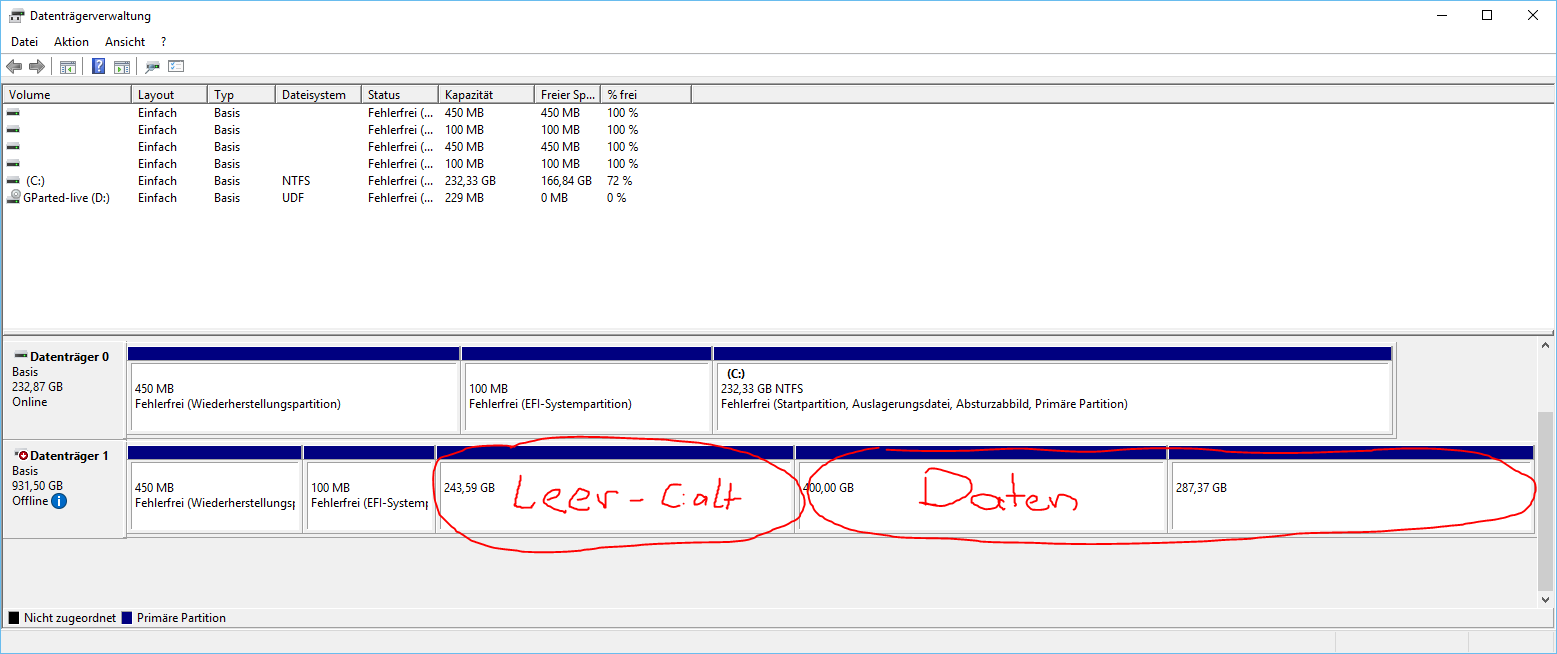The height and width of the screenshot is (654, 1557).
Task: Sort by the Freier Sp... column header
Action: point(567,95)
